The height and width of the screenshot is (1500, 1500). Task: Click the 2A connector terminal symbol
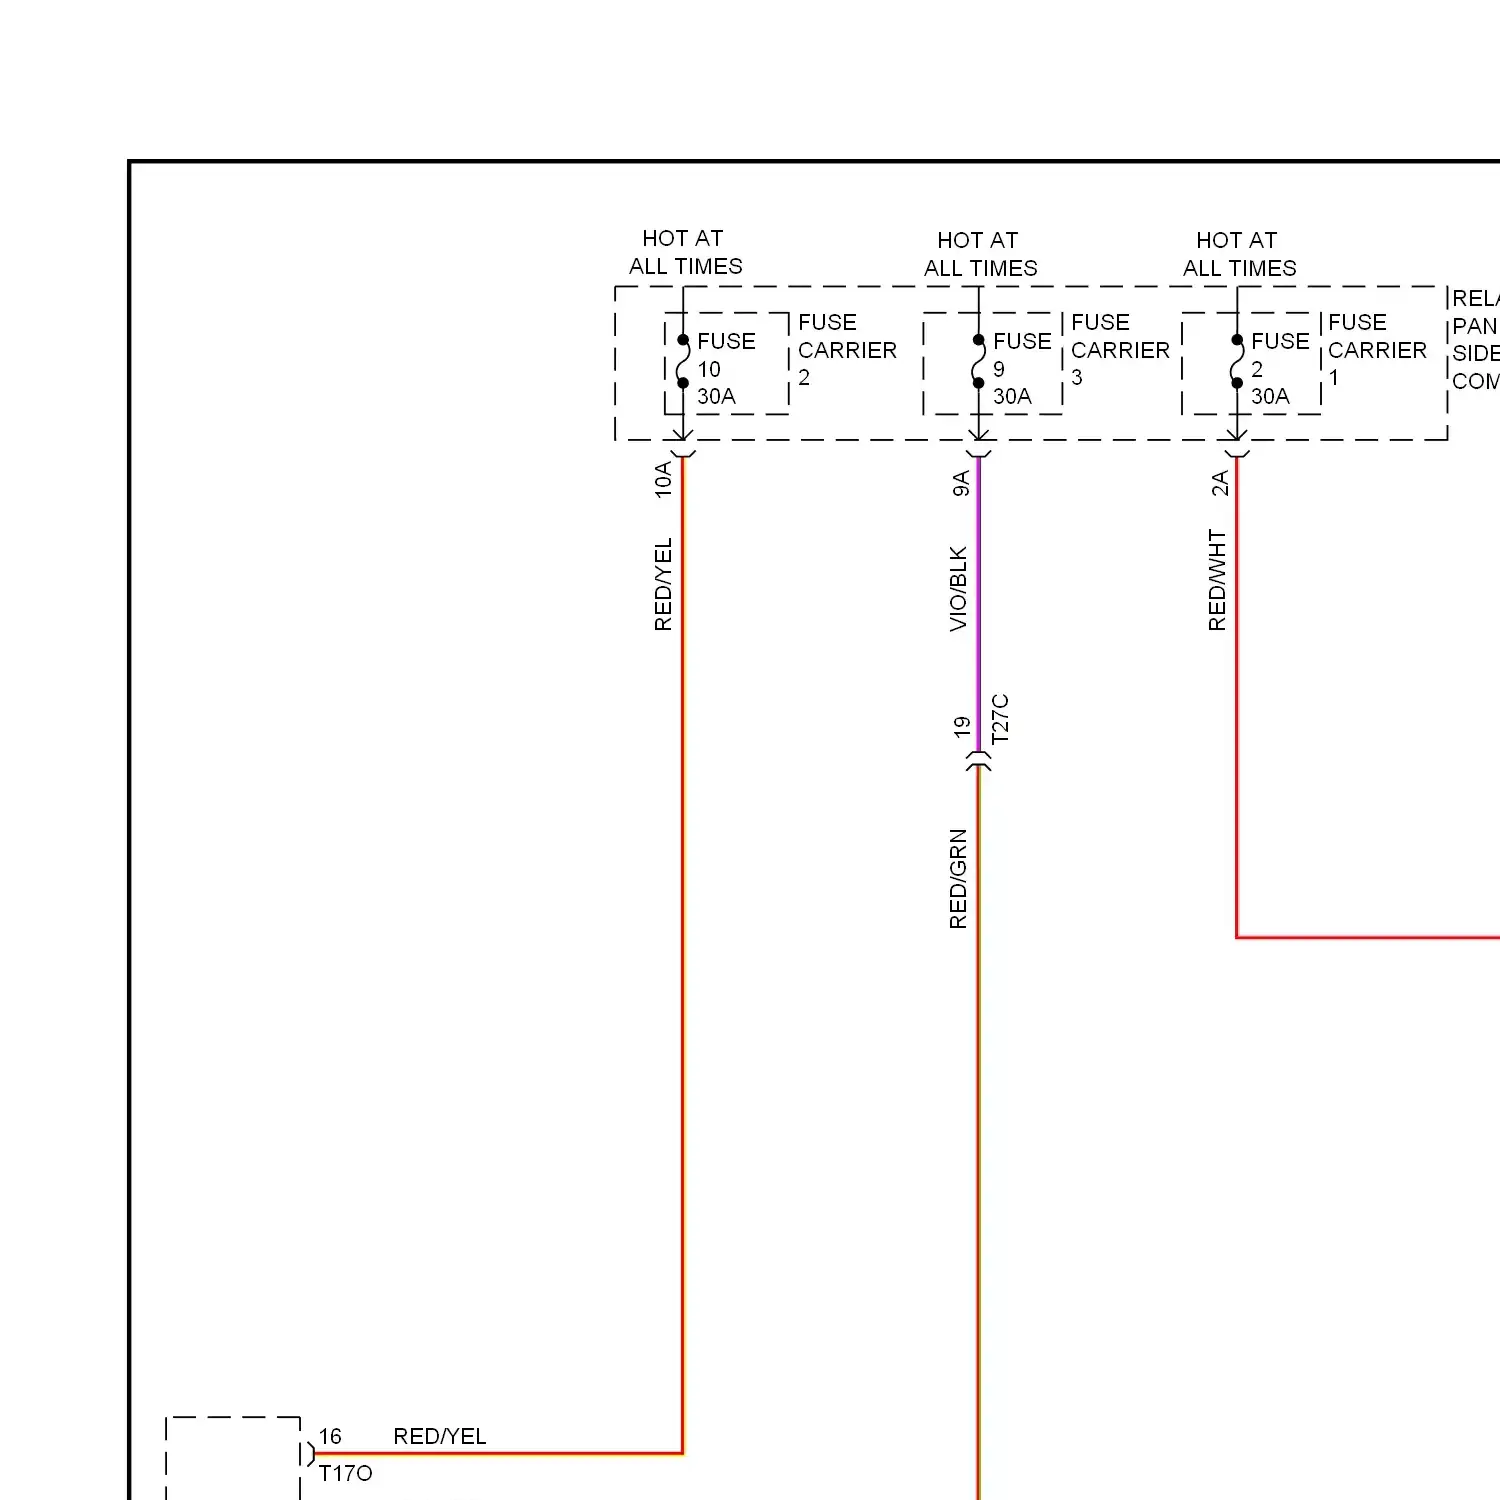pyautogui.click(x=1237, y=454)
